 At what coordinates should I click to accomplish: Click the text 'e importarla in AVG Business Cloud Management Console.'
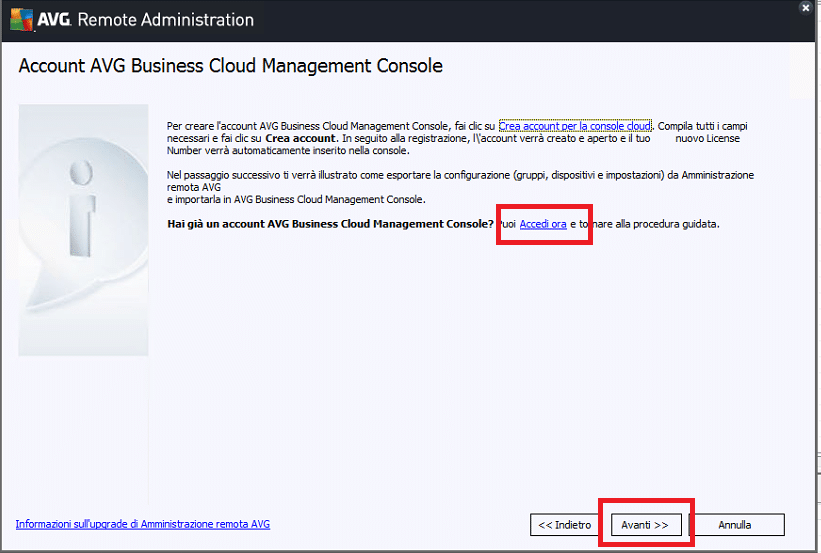tap(296, 200)
